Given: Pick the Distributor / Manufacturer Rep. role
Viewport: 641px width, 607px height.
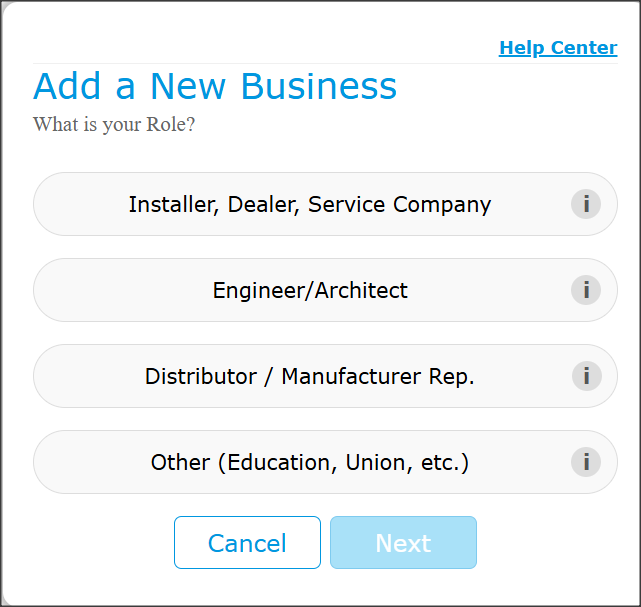Looking at the screenshot, I should point(310,376).
